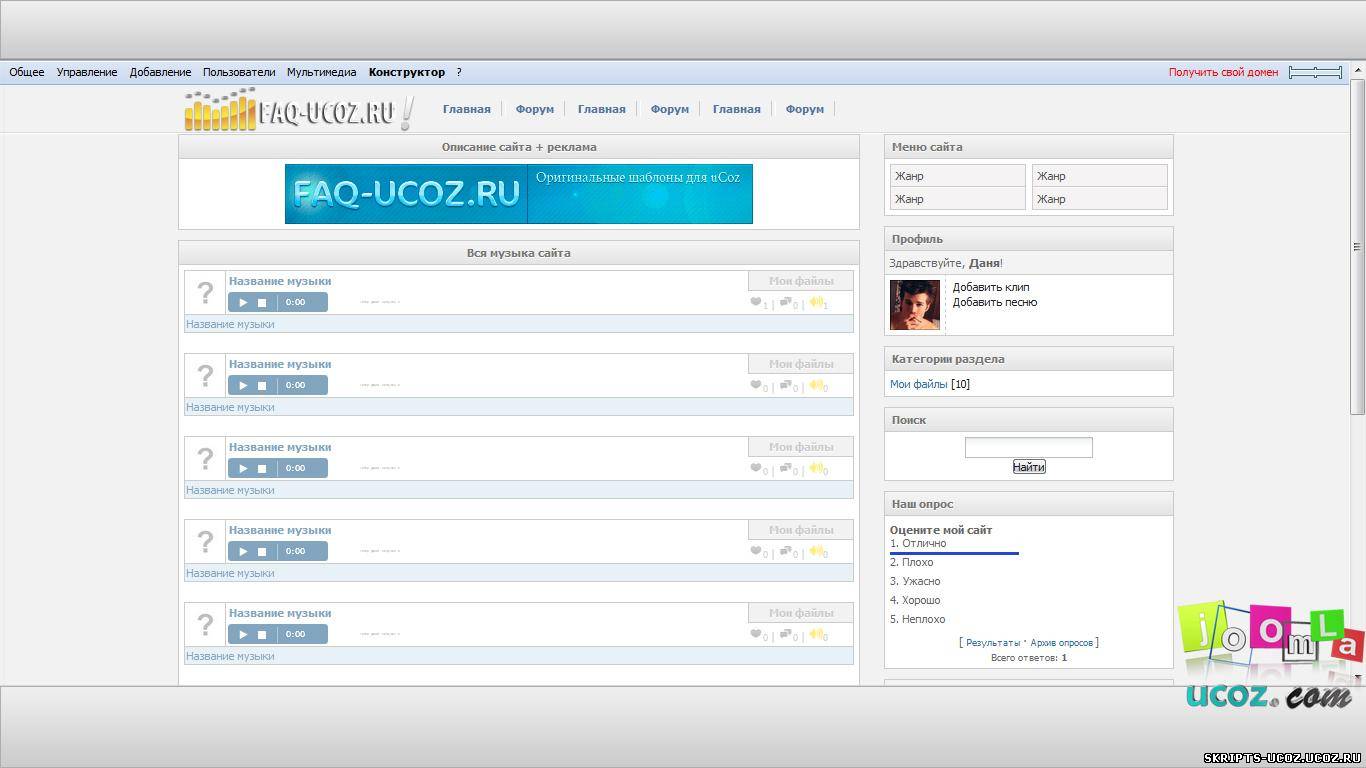Like the third music entry via heart icon
1366x768 pixels.
(756, 468)
